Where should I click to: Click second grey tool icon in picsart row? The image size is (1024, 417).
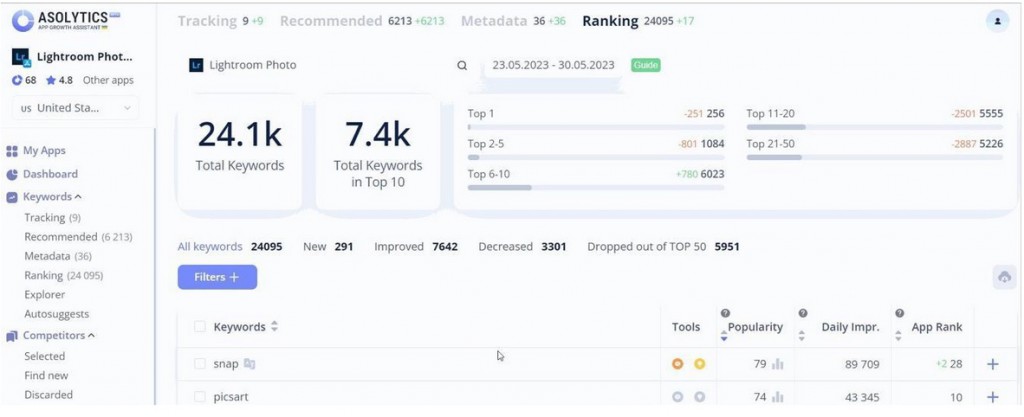tap(699, 397)
